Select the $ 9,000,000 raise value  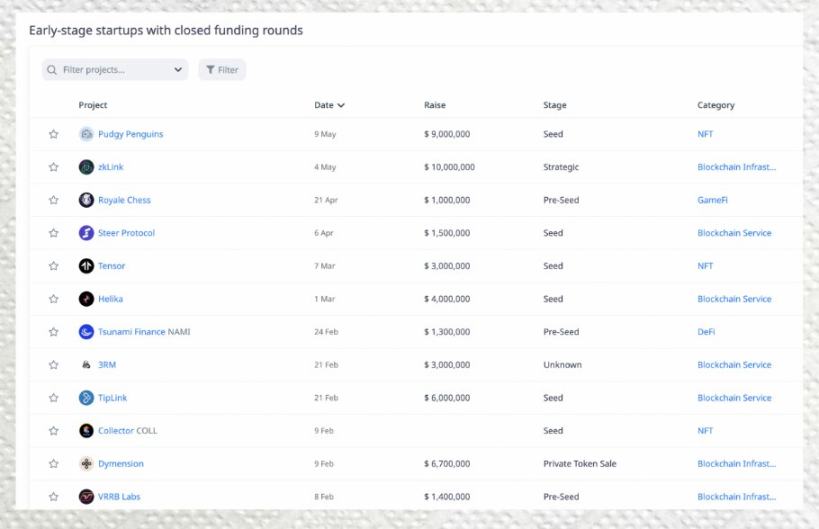447,134
